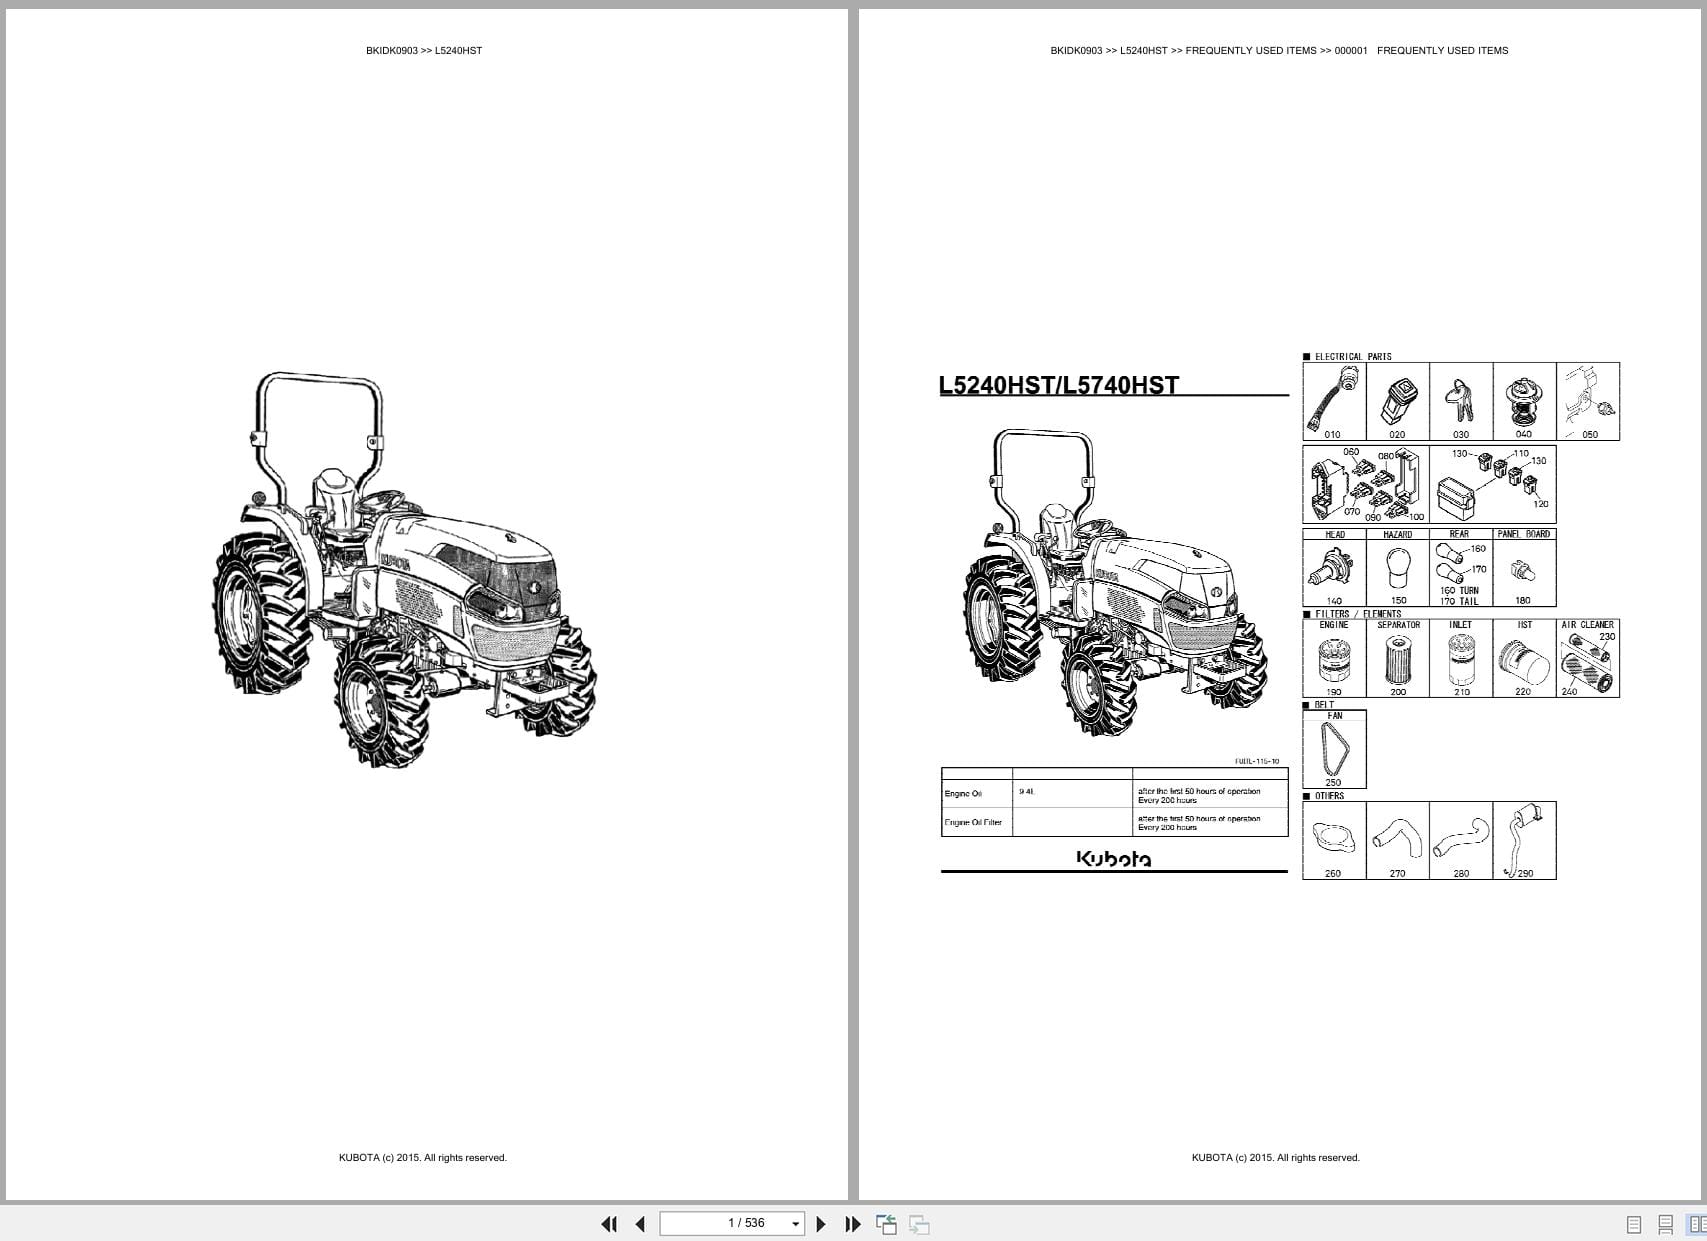Image resolution: width=1707 pixels, height=1241 pixels.
Task: Switch to continuous scrolling page view
Action: (1666, 1224)
